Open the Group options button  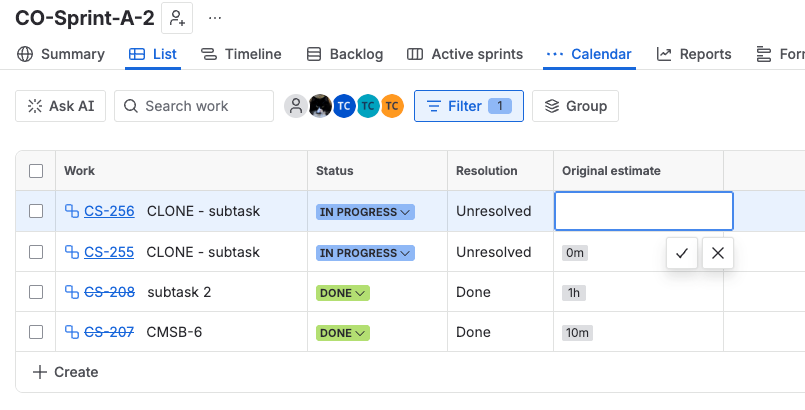tap(575, 106)
